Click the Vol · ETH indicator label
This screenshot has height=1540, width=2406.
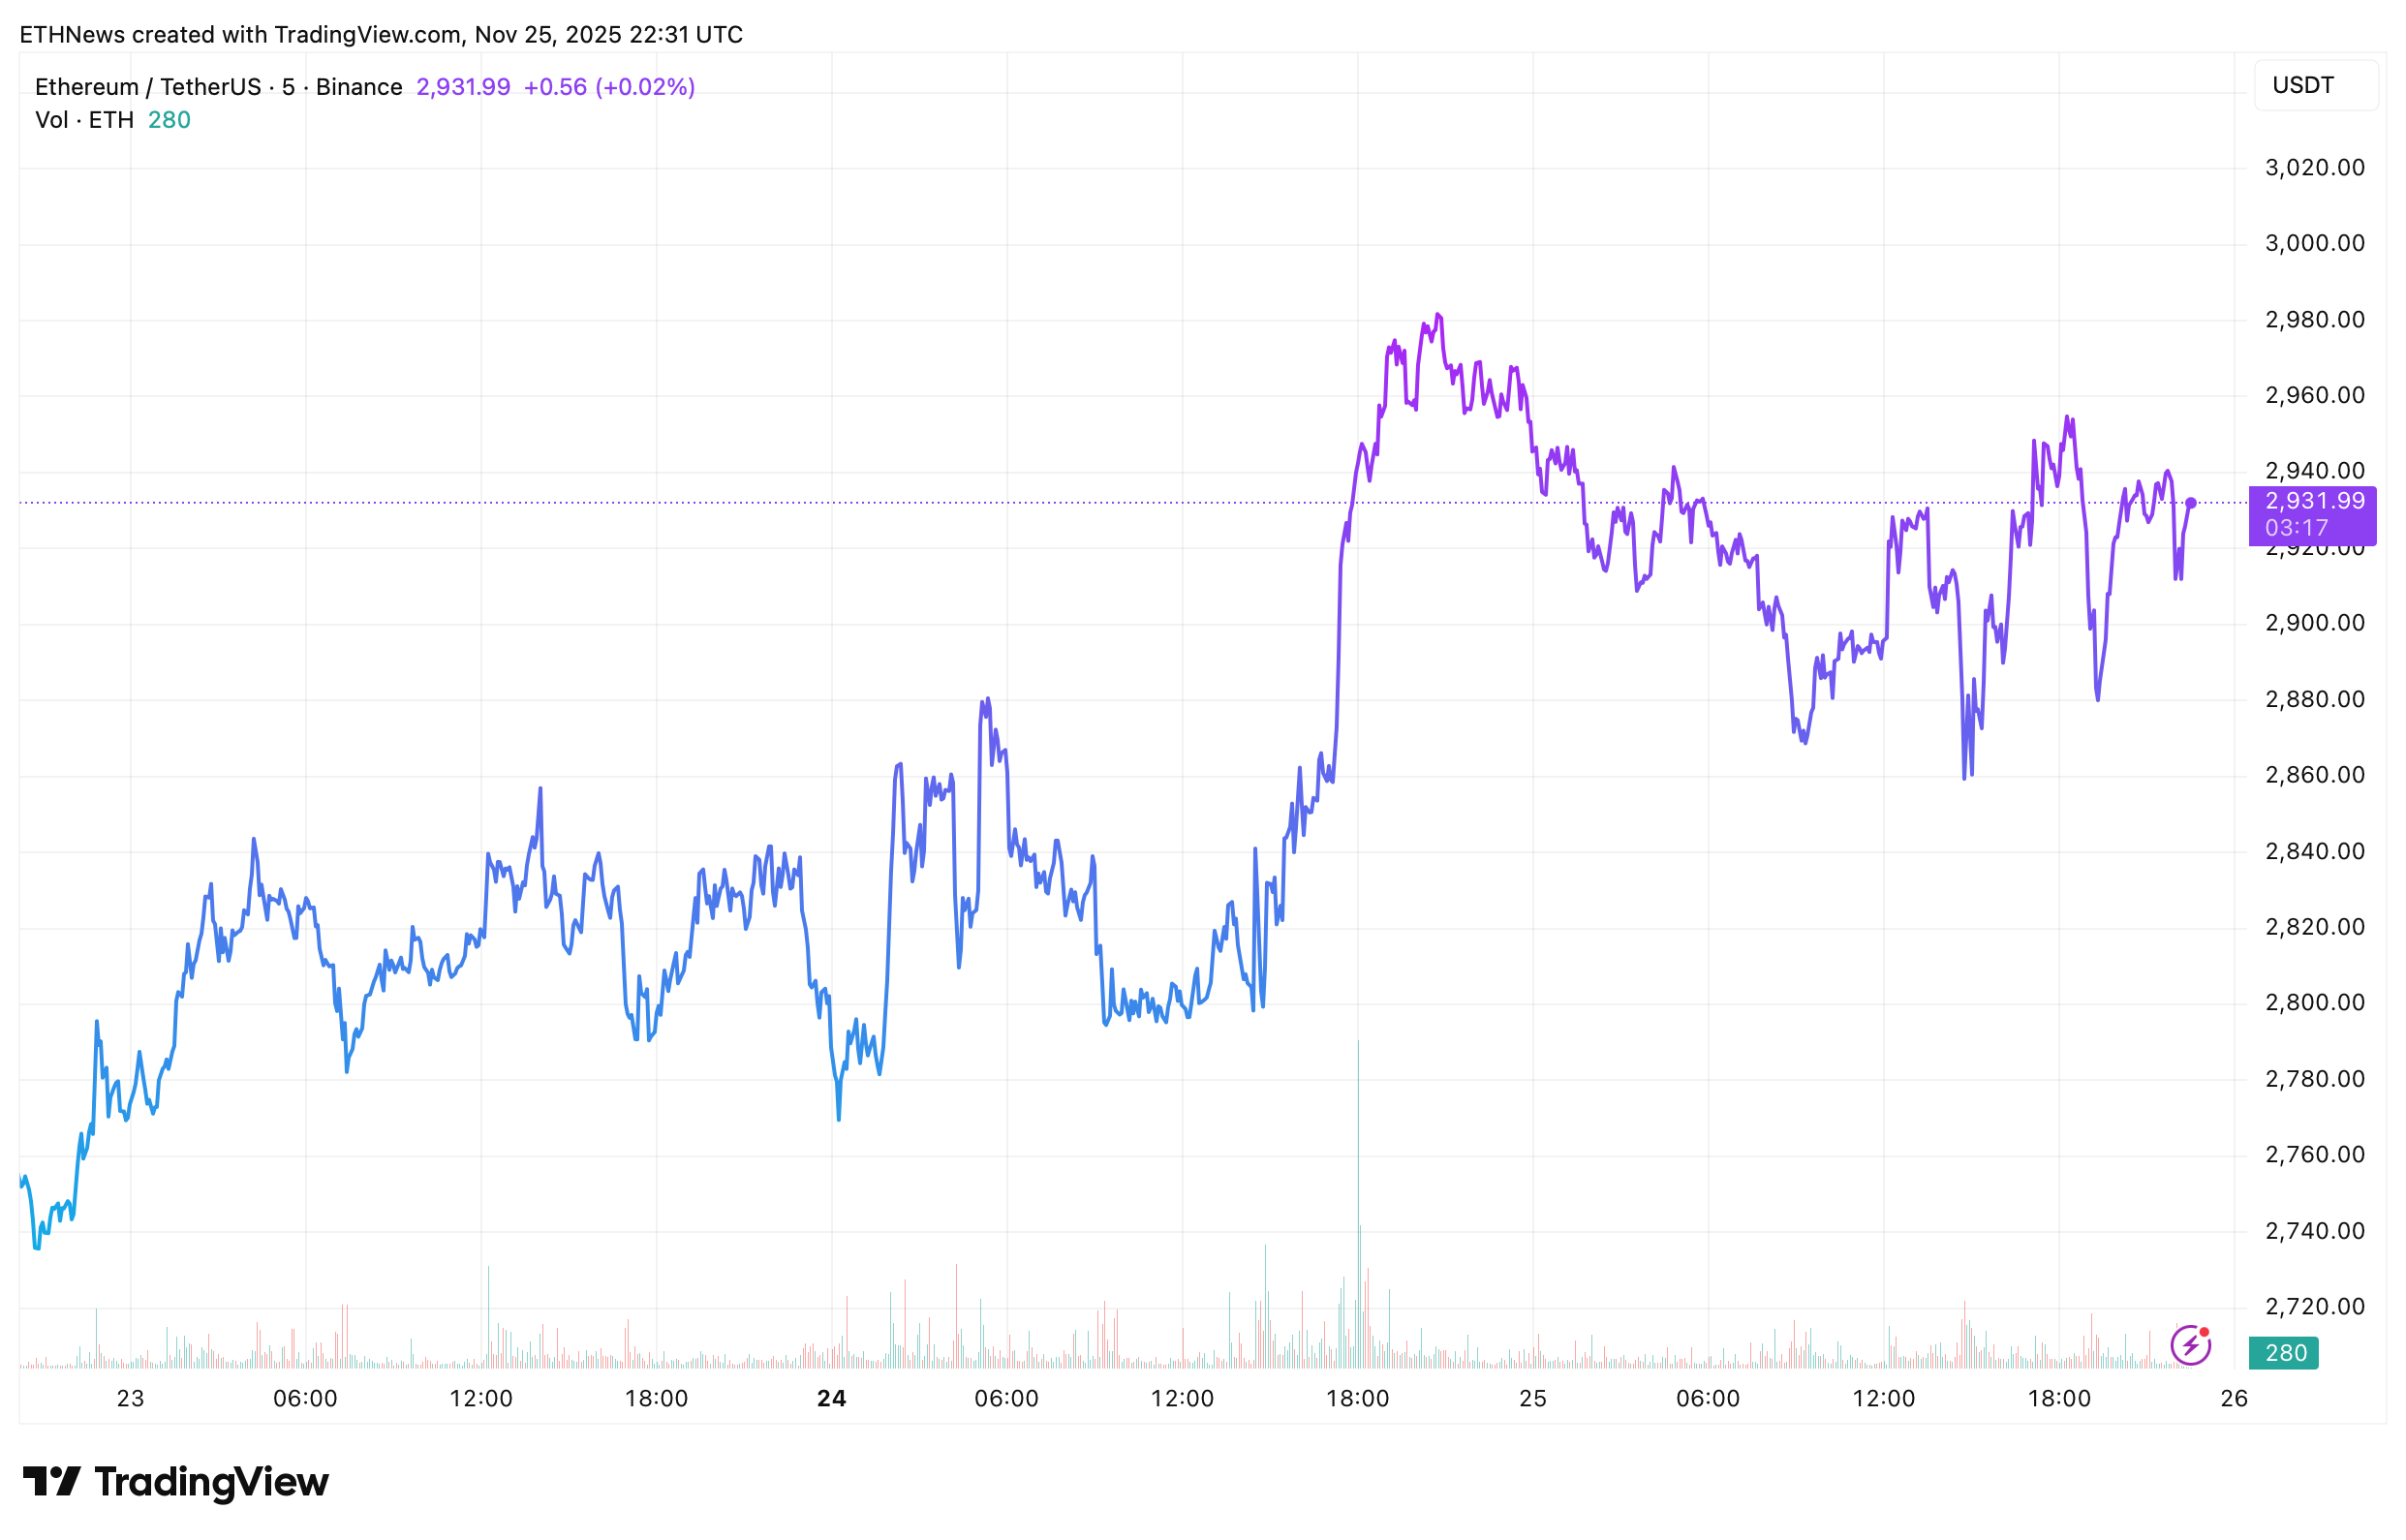tap(84, 120)
